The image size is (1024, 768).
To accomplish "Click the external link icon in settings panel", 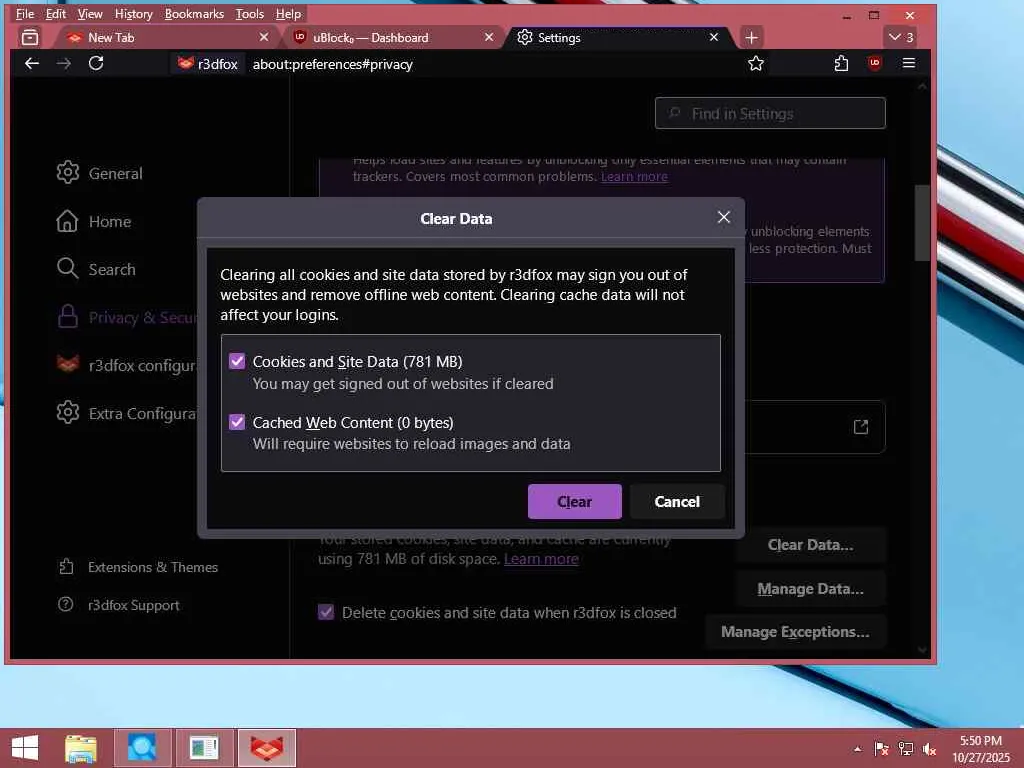I will tap(861, 426).
